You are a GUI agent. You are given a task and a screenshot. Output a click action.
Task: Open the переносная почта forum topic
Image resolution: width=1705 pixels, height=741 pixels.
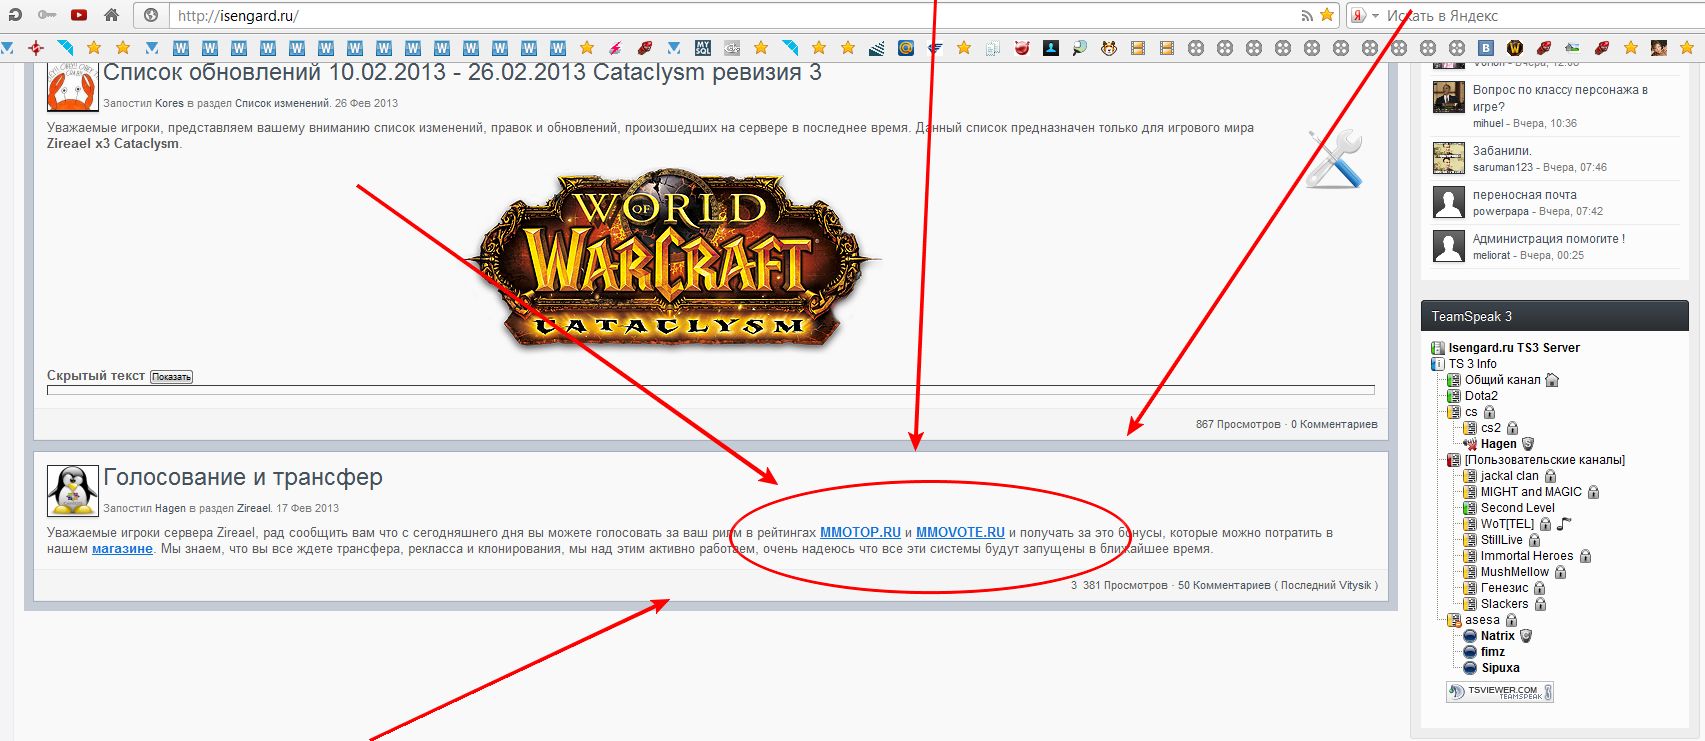click(1524, 195)
